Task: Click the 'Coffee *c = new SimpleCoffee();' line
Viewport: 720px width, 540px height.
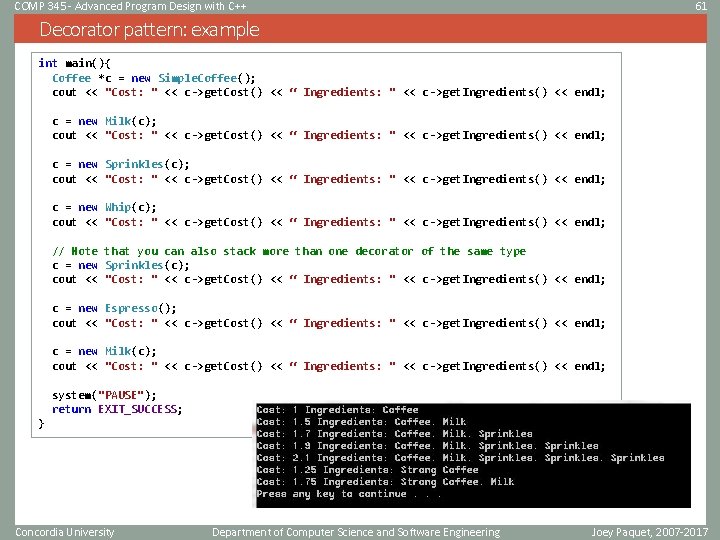Action: tap(153, 78)
